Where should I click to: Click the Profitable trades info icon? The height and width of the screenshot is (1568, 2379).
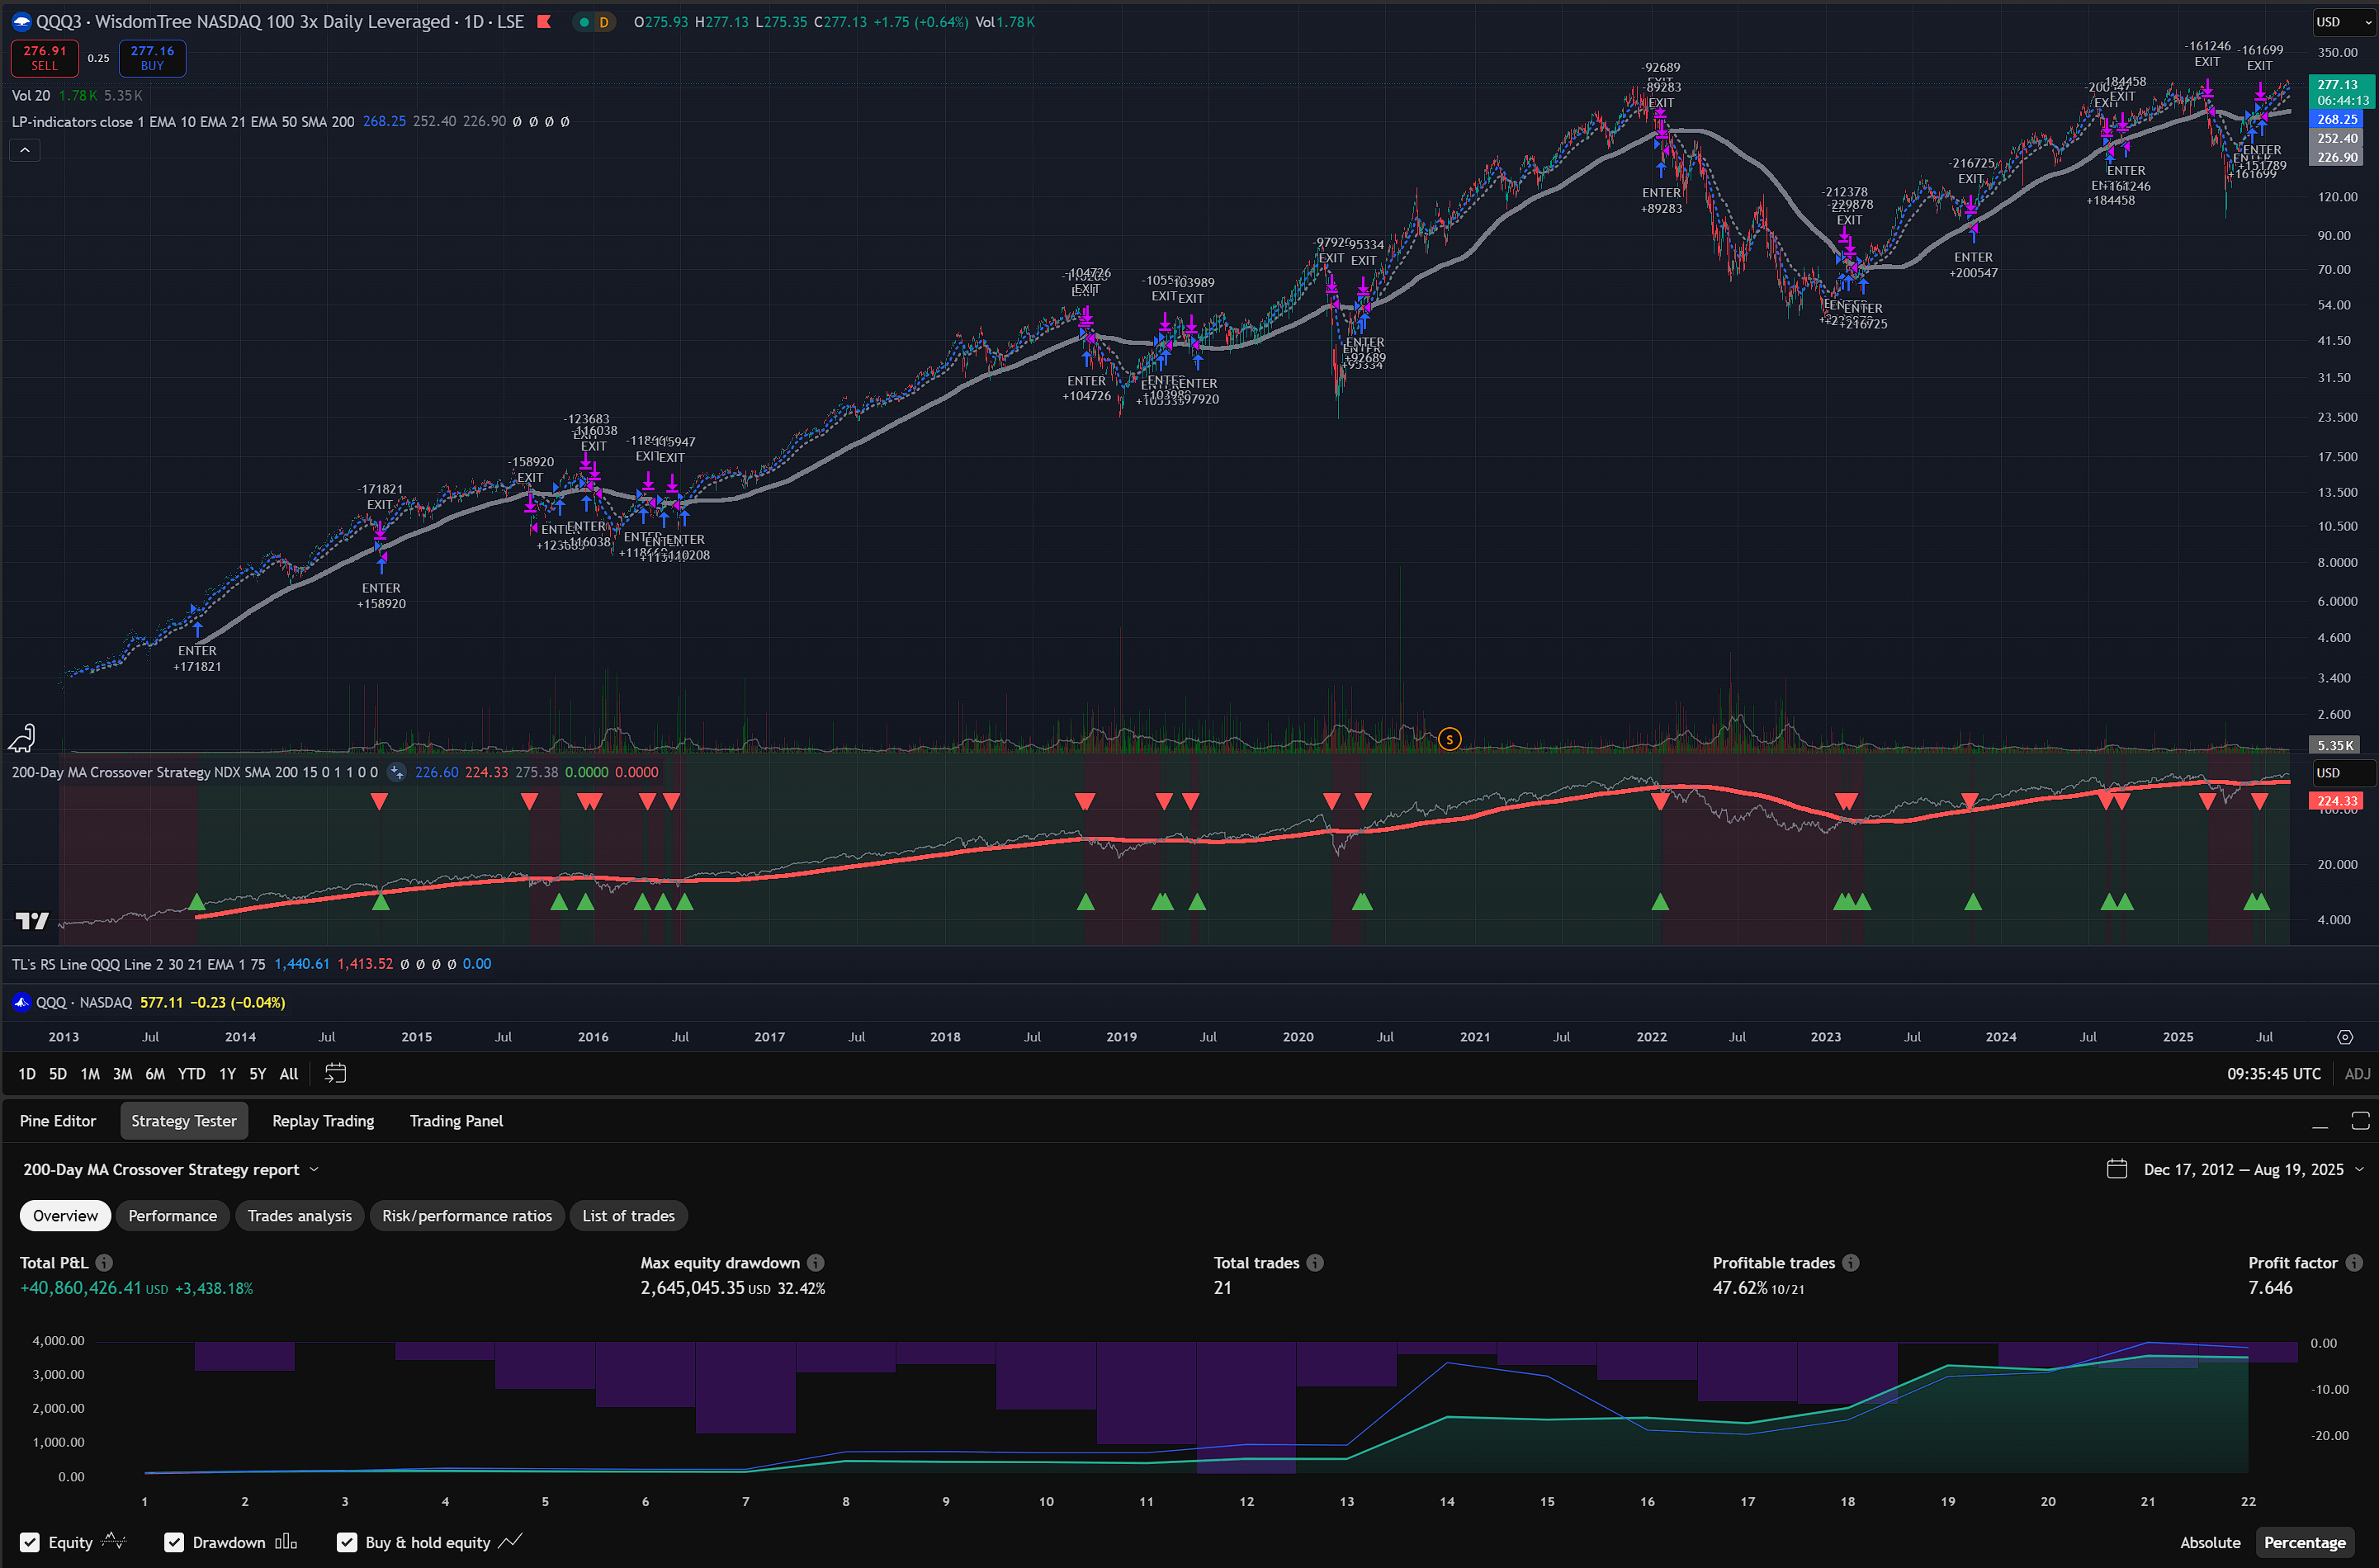(x=1851, y=1263)
